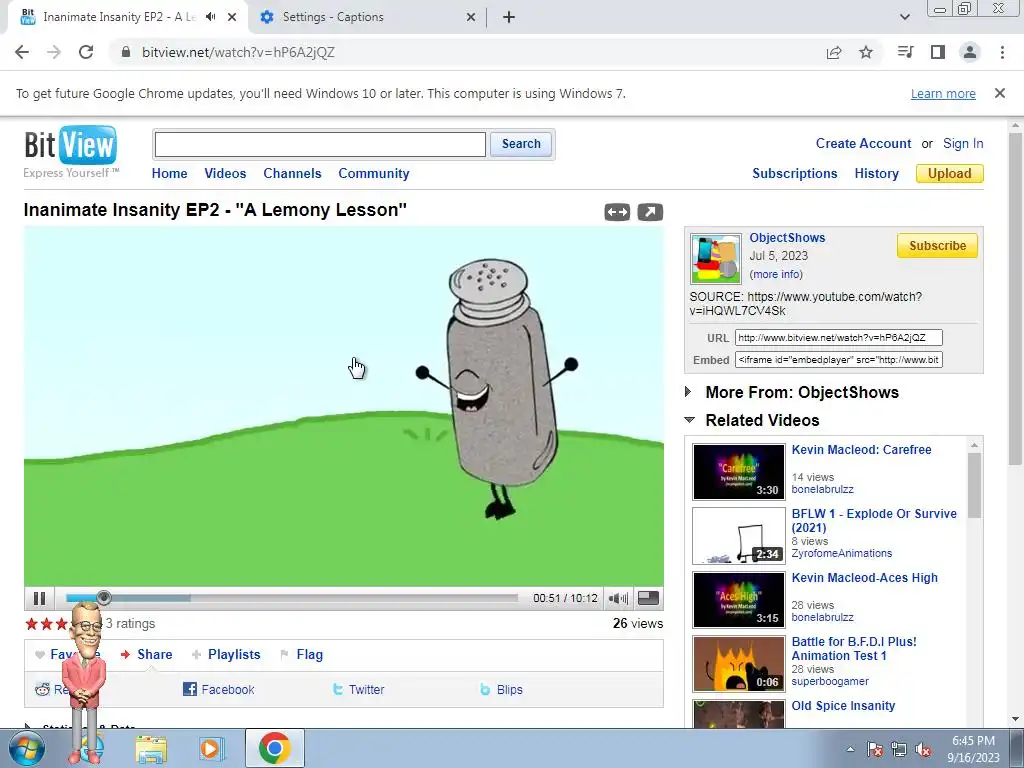Click the (more info) link
1024x768 pixels.
[776, 274]
